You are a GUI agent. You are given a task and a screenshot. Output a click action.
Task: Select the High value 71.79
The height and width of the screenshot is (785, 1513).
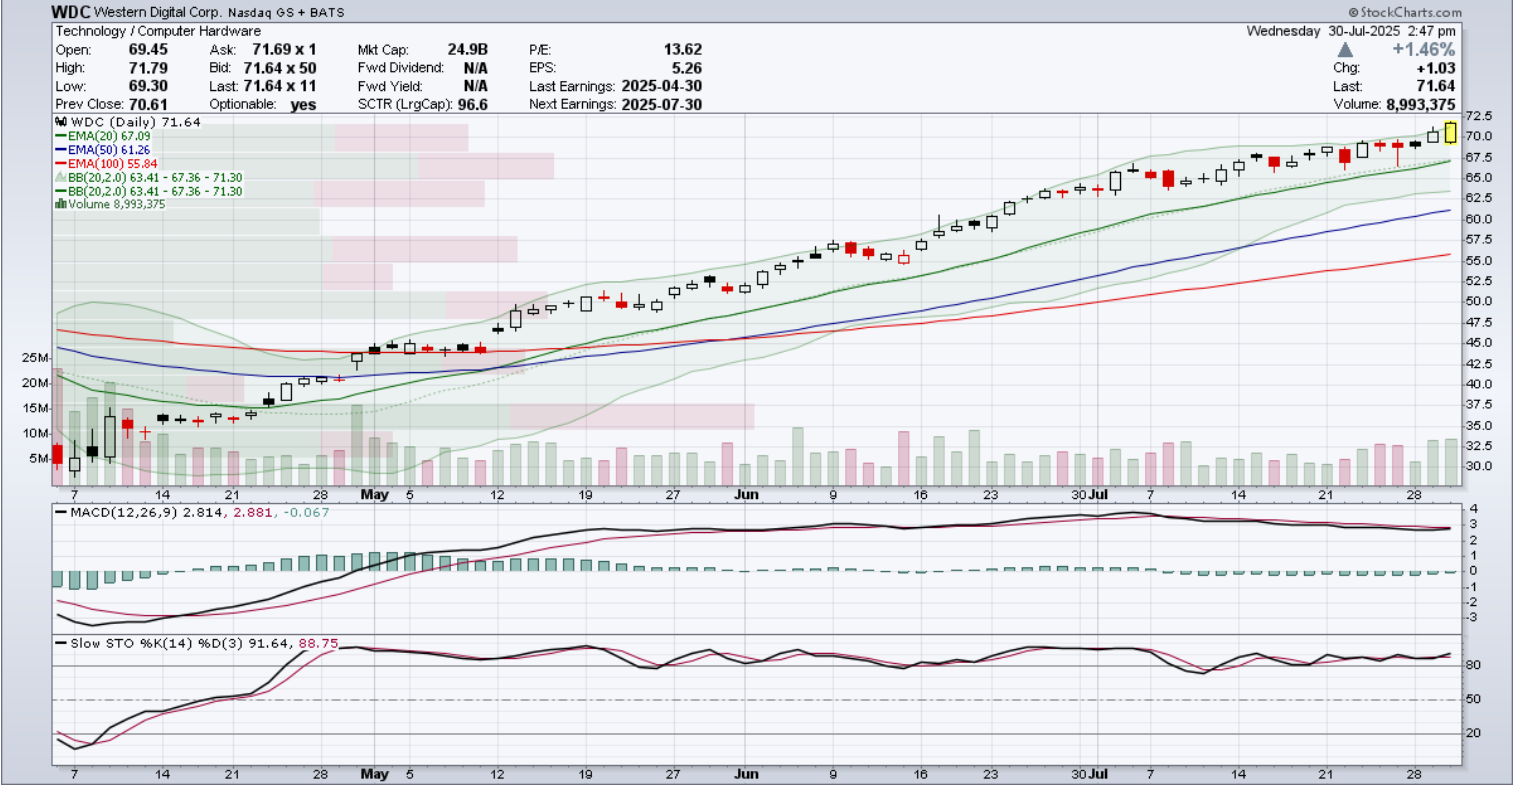pyautogui.click(x=148, y=68)
